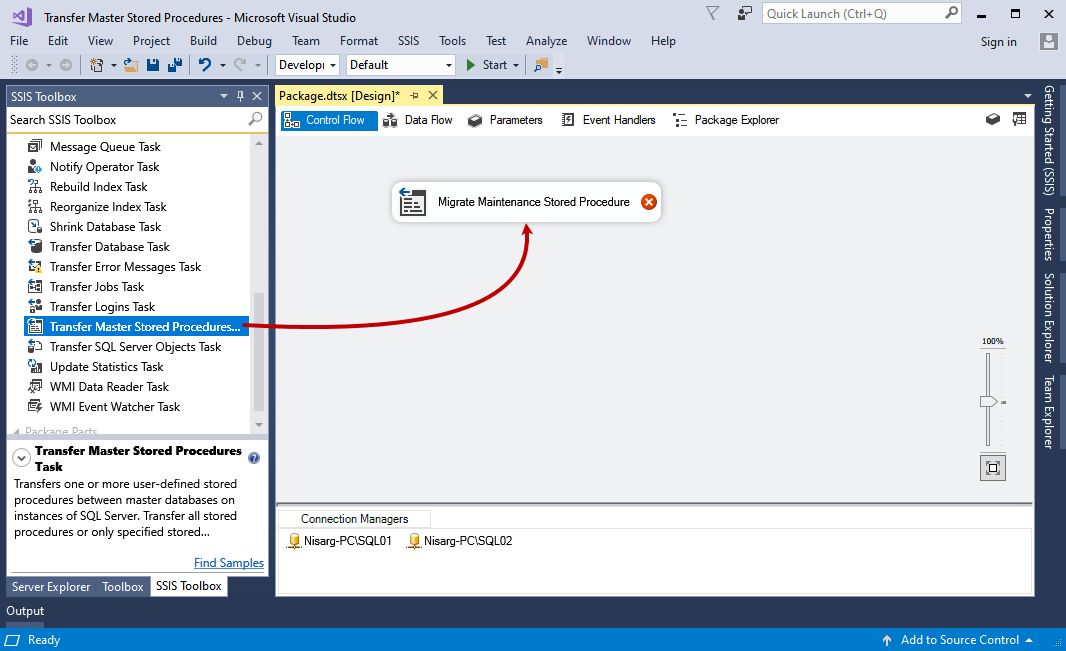Click the Variables grid icon in designer toolbar

point(1019,120)
